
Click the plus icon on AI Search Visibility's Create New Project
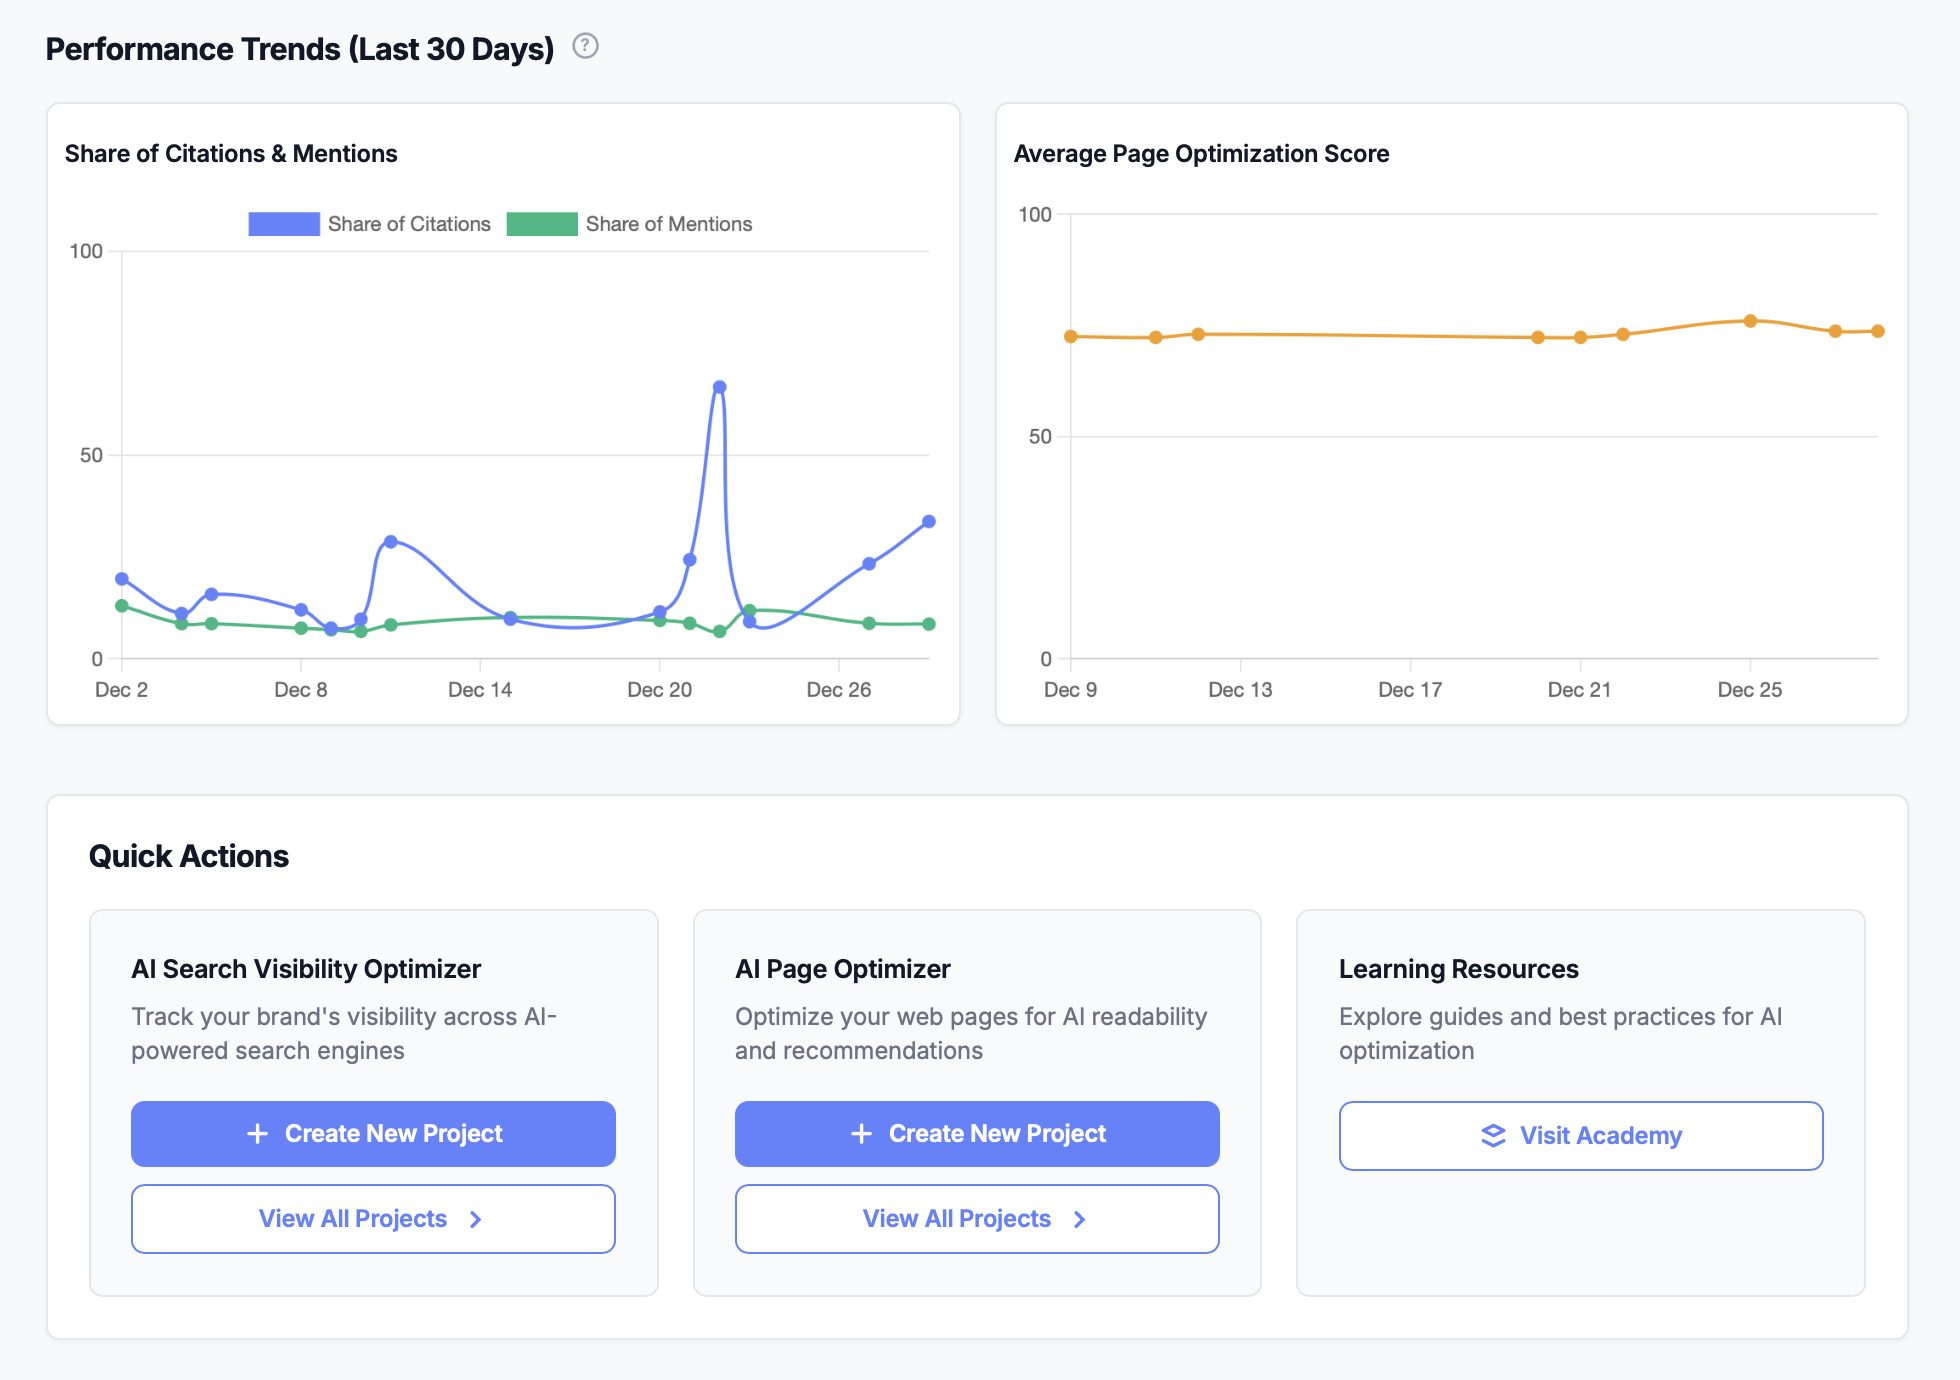257,1133
